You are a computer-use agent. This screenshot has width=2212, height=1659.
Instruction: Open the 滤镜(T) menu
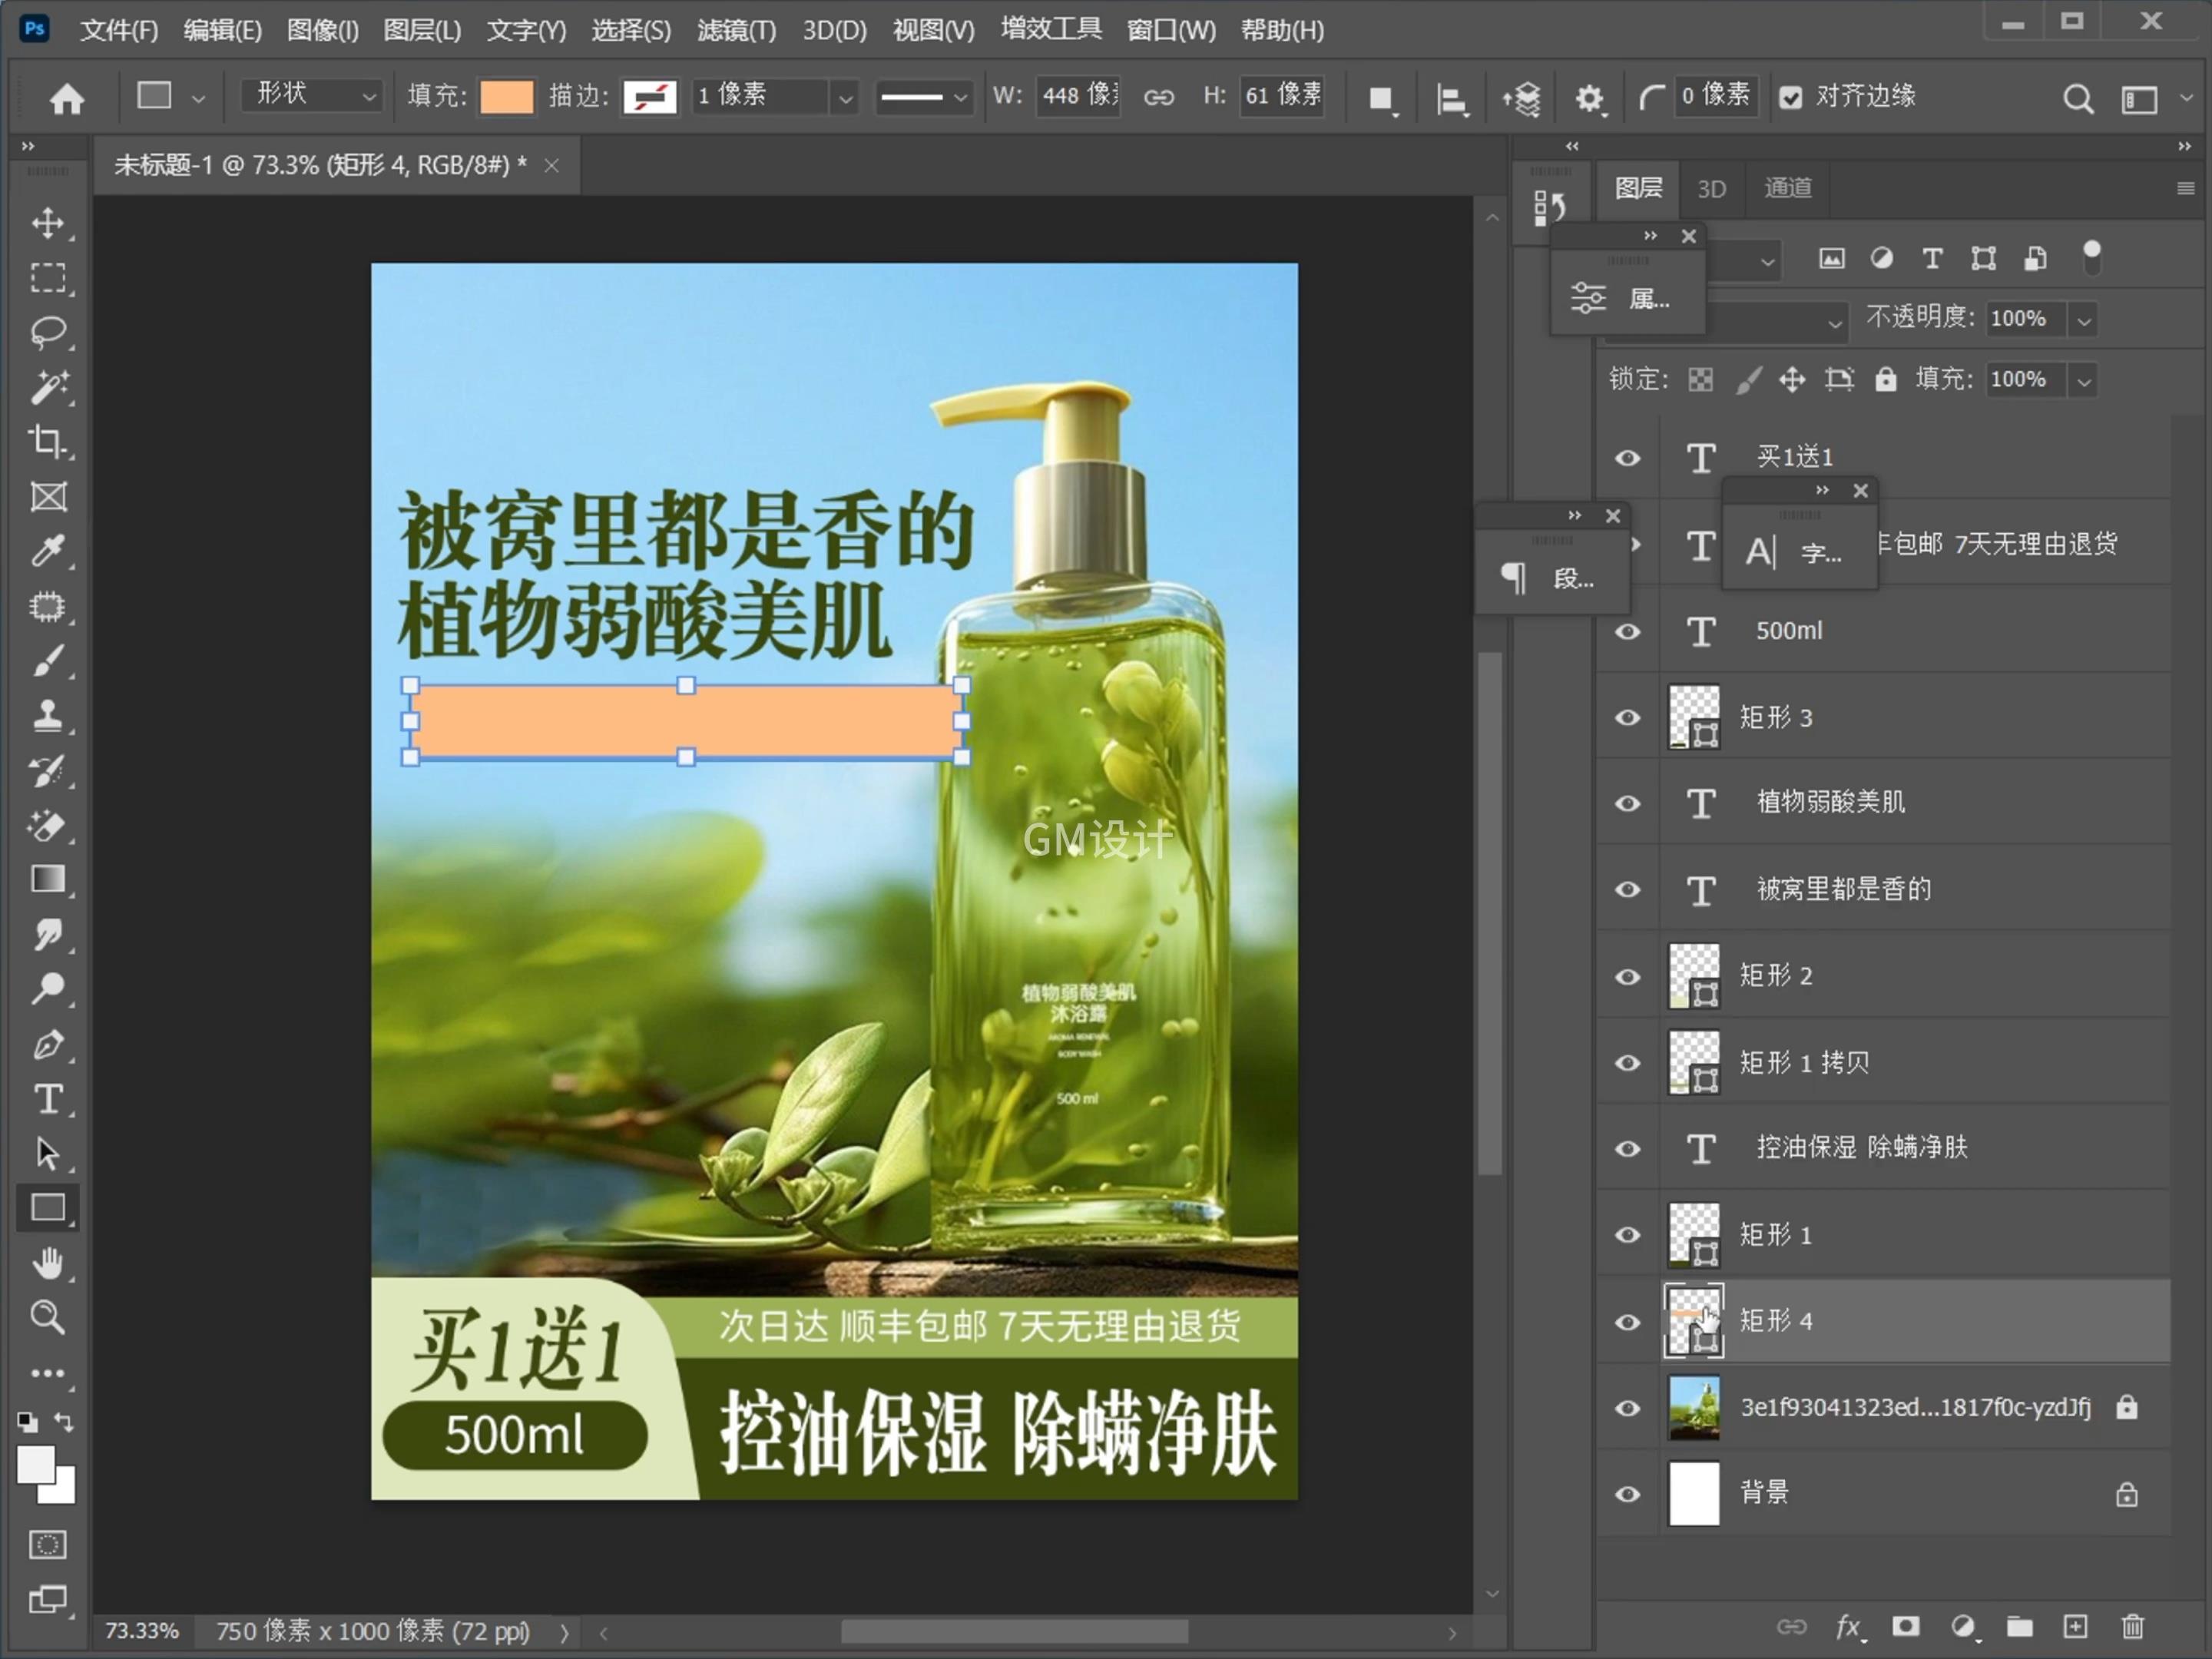pyautogui.click(x=736, y=30)
